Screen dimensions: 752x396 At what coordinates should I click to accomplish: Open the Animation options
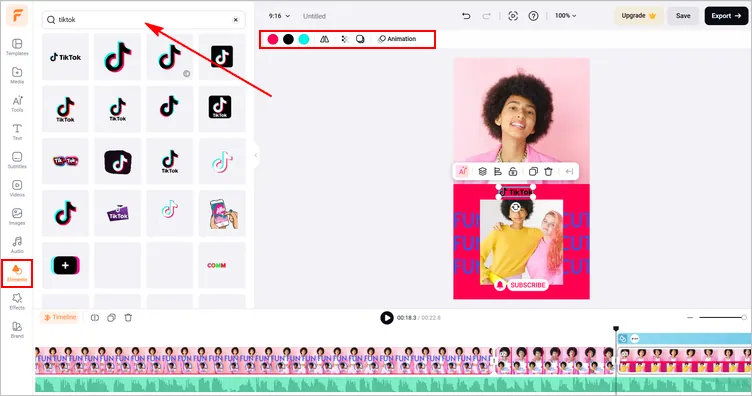coord(397,39)
